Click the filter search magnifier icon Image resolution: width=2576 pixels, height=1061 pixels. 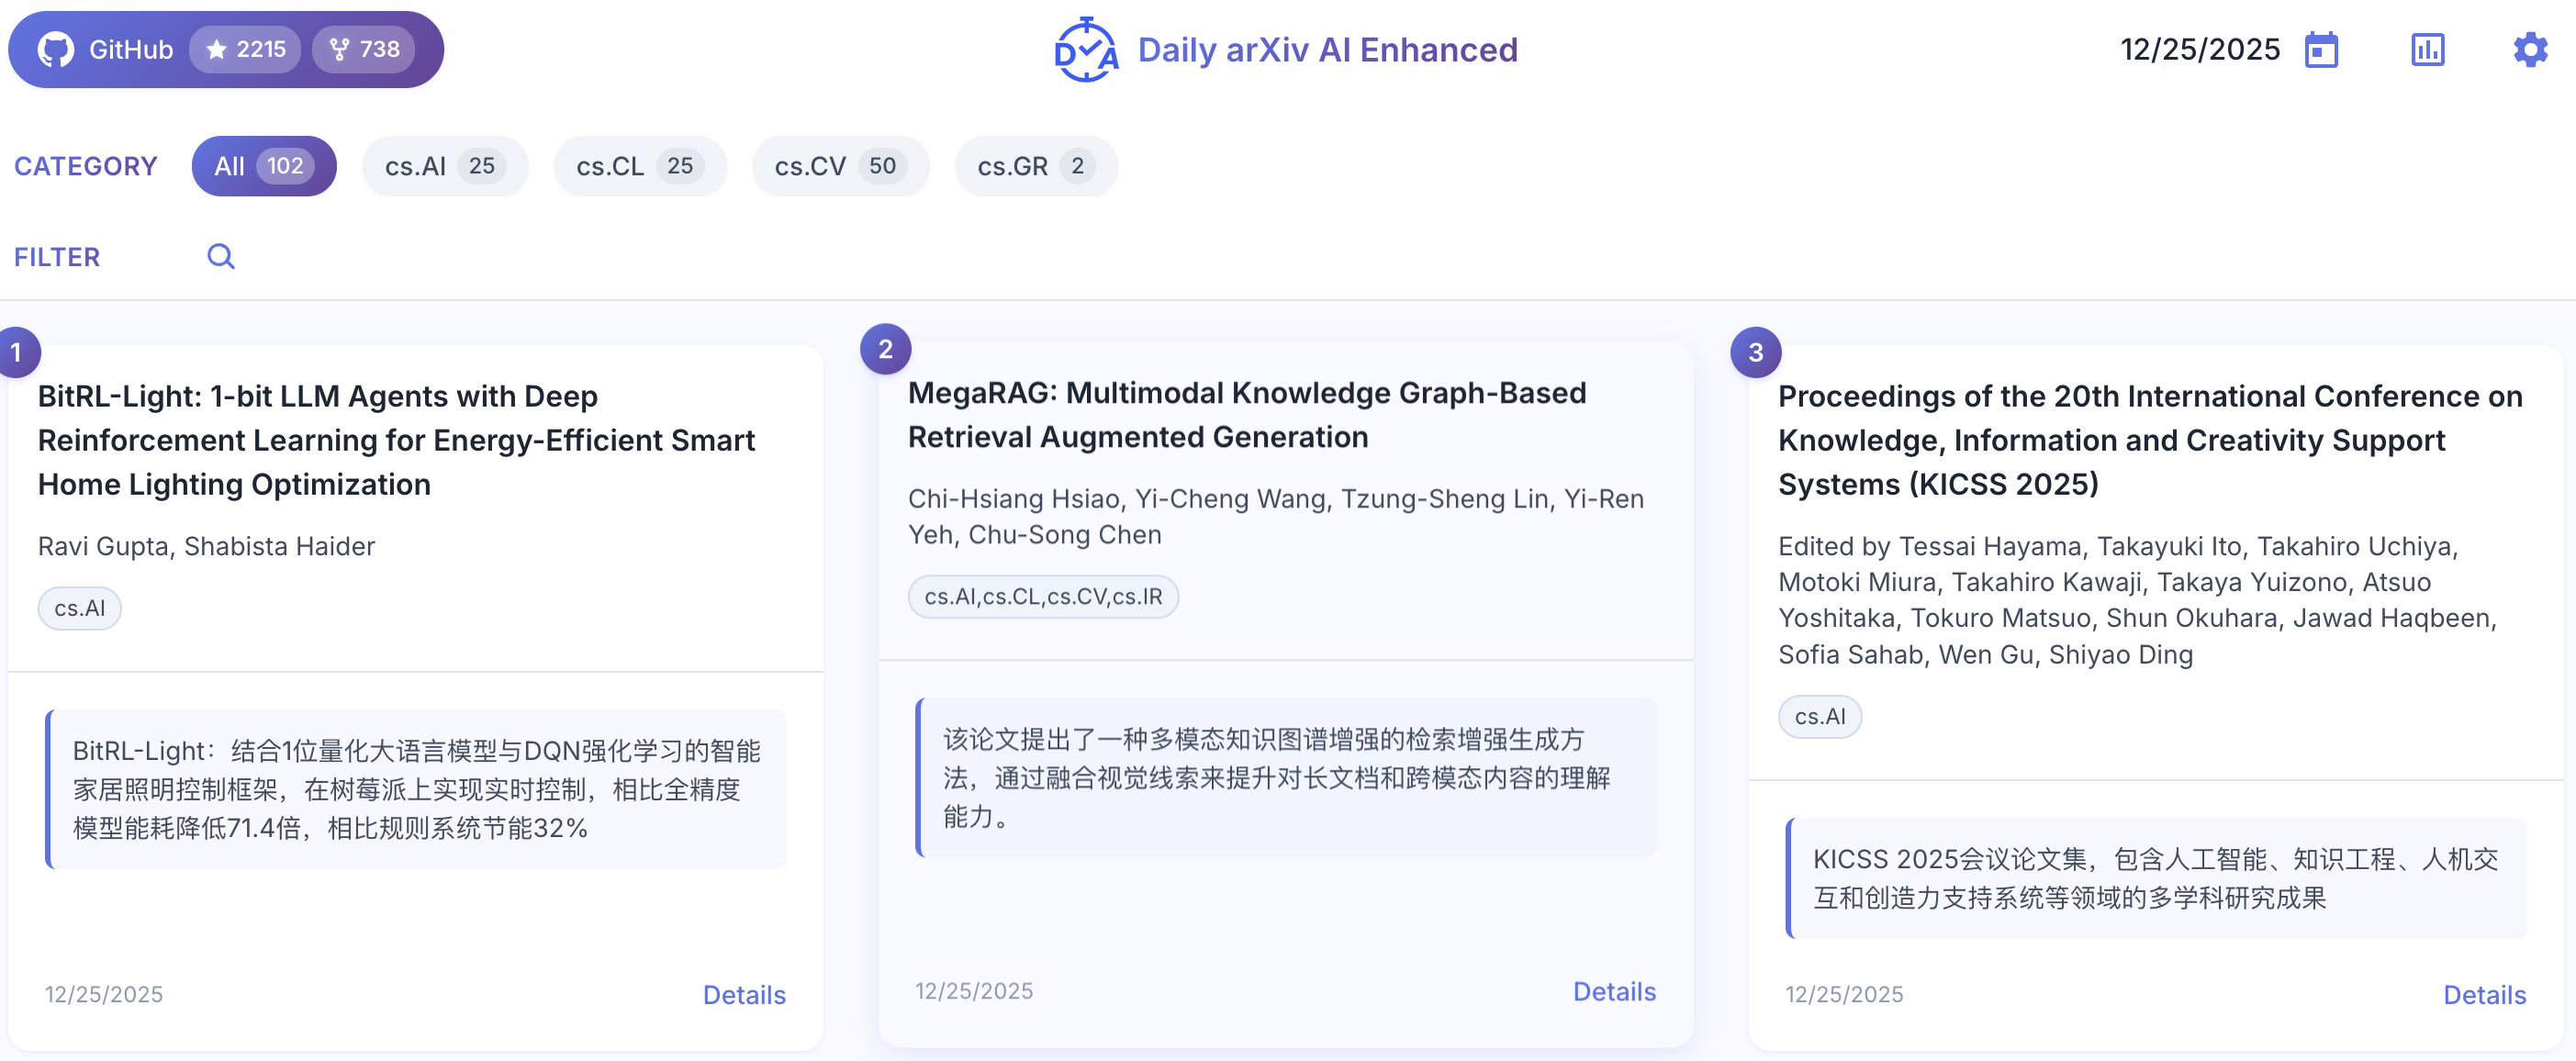pos(221,257)
